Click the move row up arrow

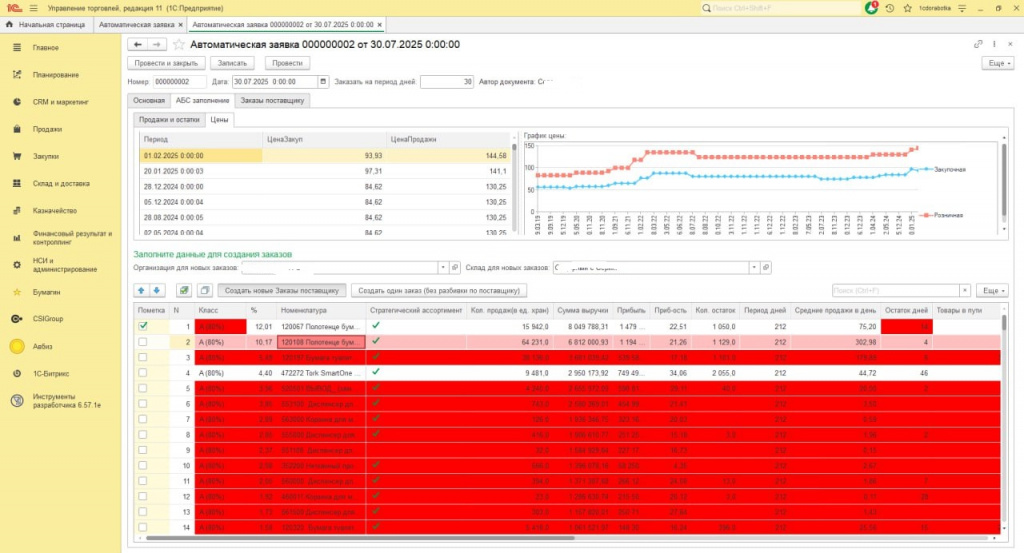click(141, 290)
